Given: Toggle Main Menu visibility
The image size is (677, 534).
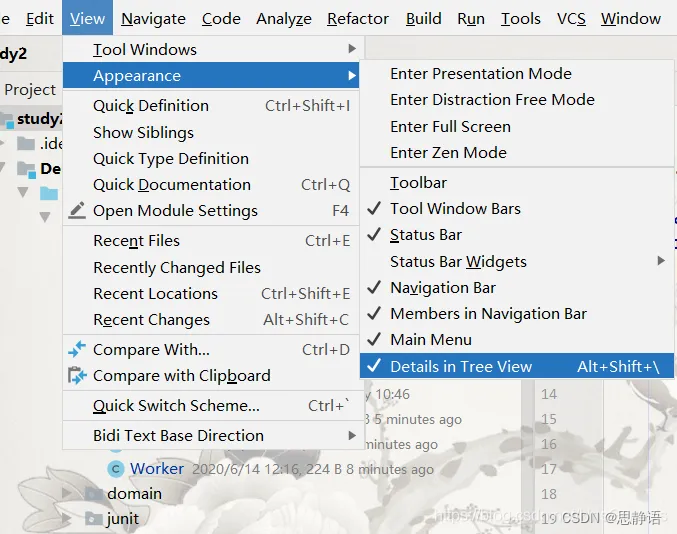Looking at the screenshot, I should tap(517, 340).
